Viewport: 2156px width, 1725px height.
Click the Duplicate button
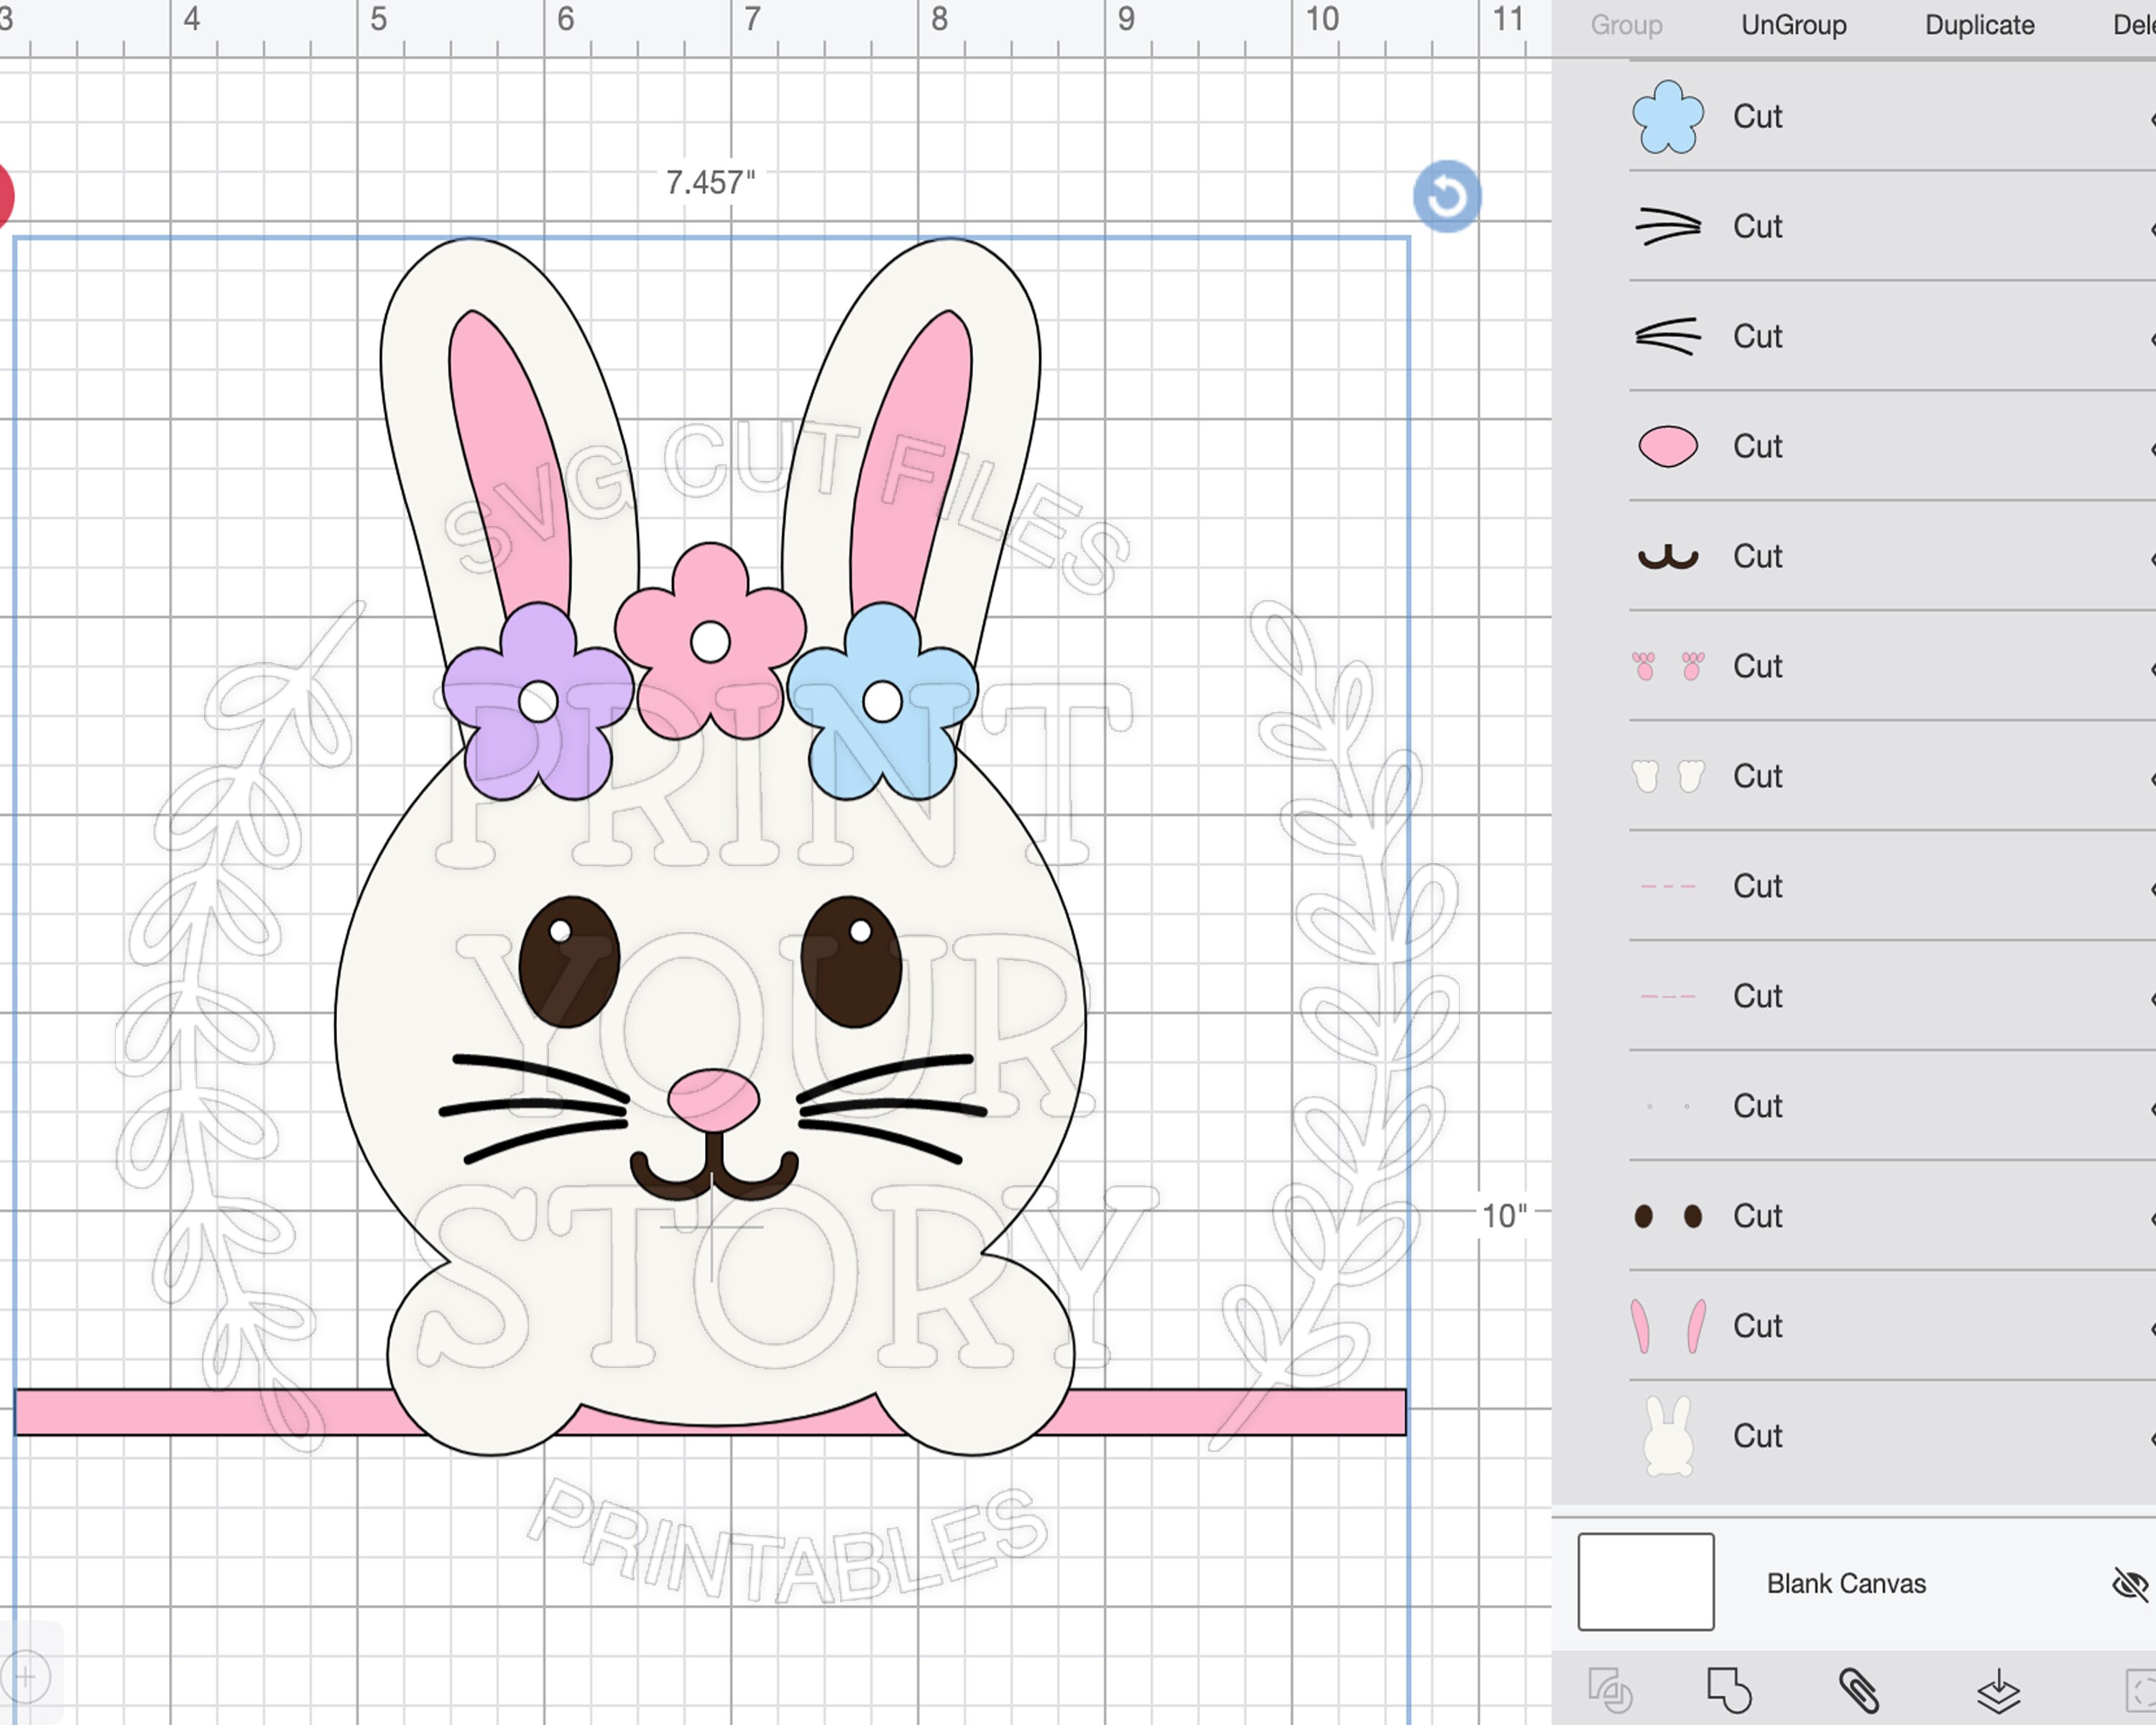coord(1980,25)
